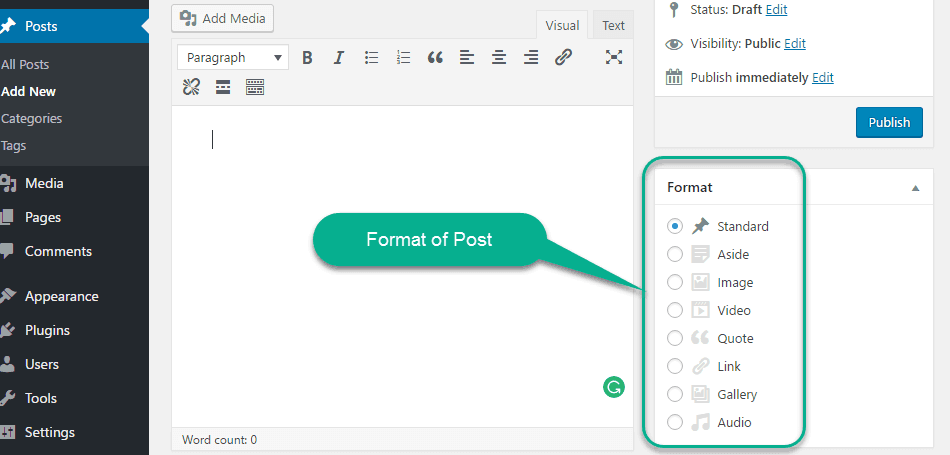Click the Grammarly icon in the editor
This screenshot has height=455, width=950.
614,387
